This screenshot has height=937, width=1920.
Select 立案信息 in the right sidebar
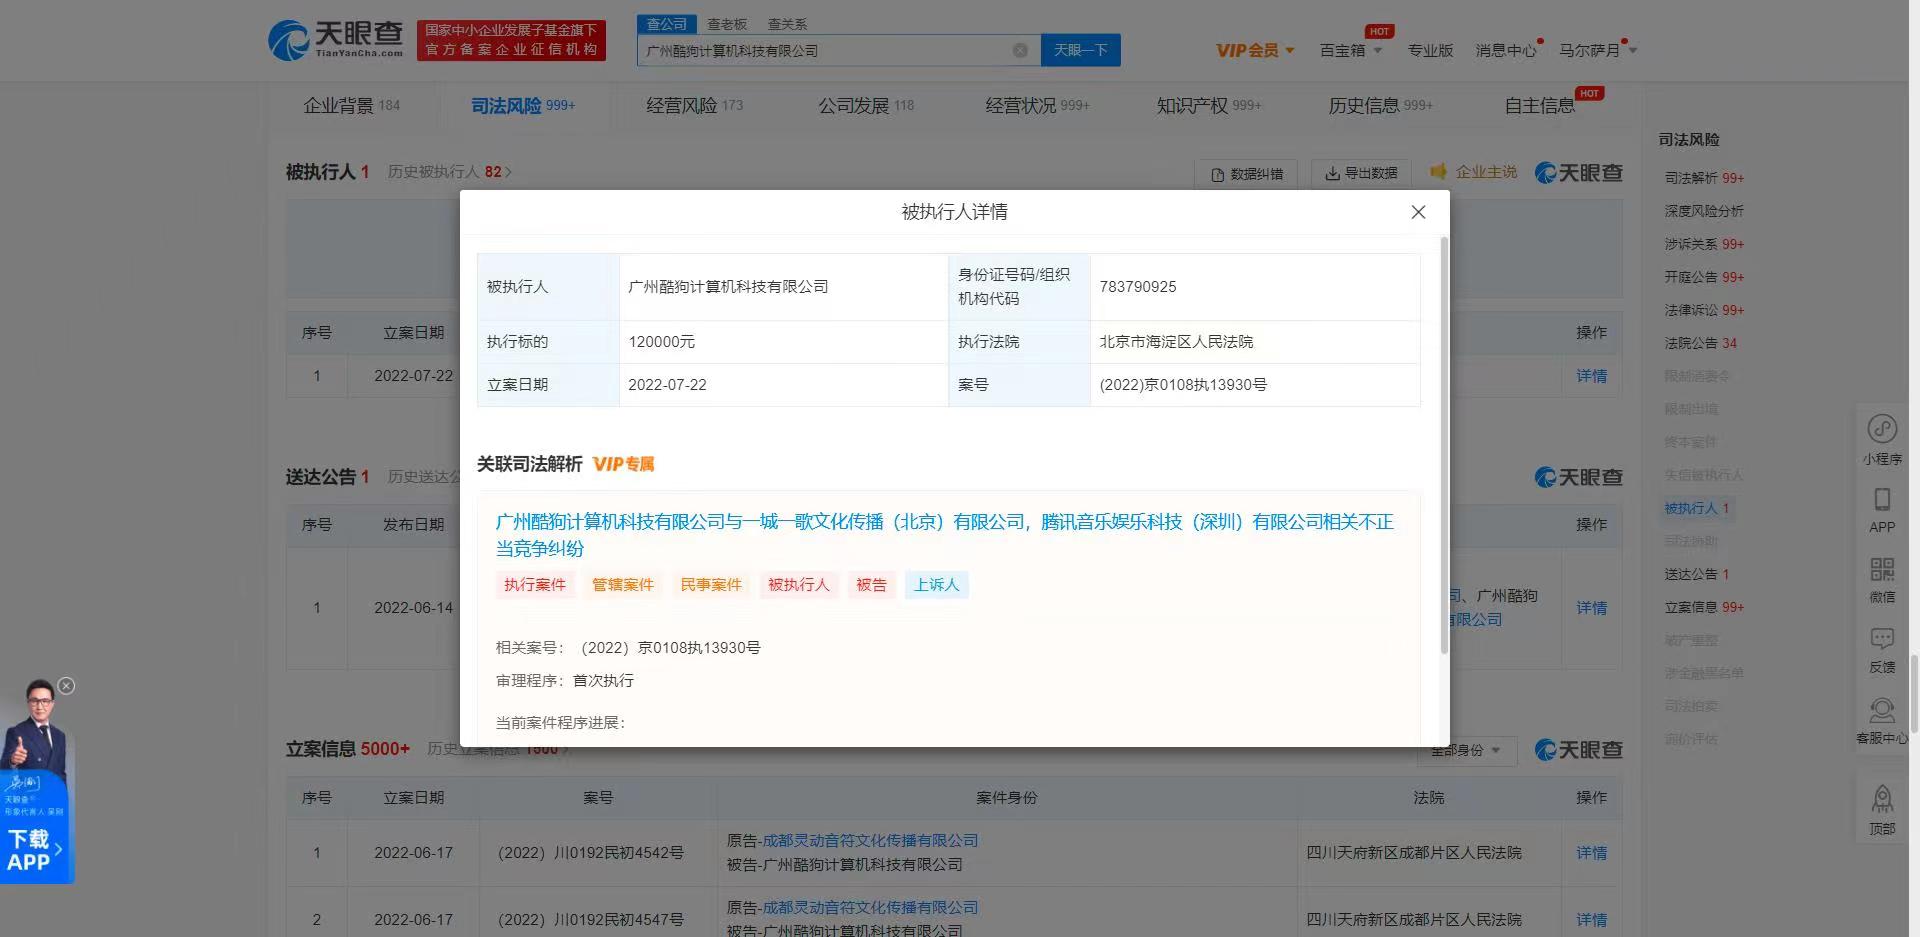[1704, 607]
